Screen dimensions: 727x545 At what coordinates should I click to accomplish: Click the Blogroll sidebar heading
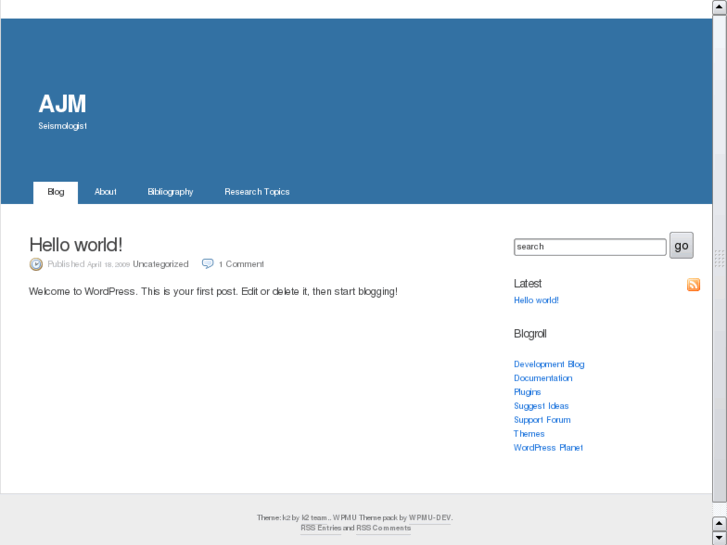[530, 334]
